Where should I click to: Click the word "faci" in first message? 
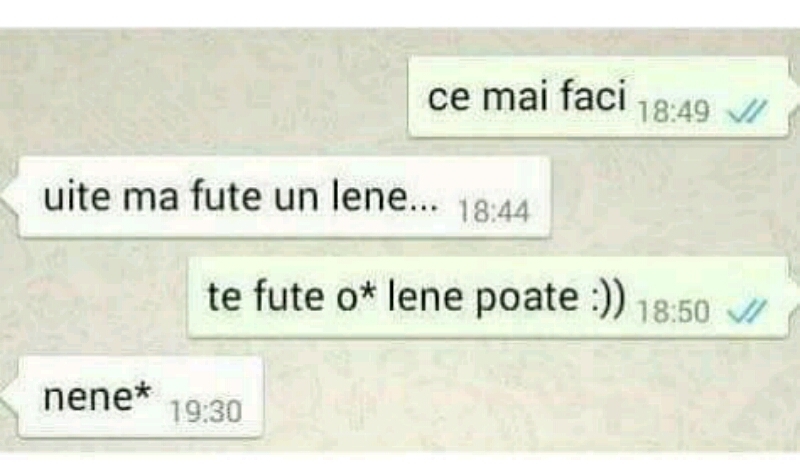593,96
